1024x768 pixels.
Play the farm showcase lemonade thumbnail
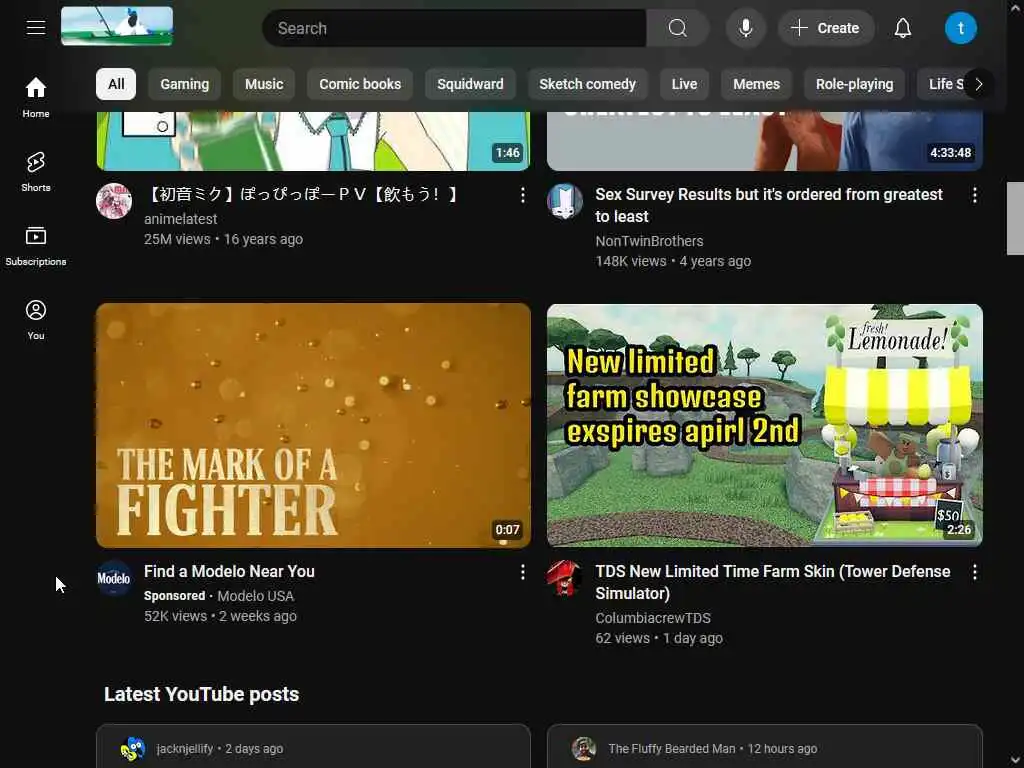765,425
